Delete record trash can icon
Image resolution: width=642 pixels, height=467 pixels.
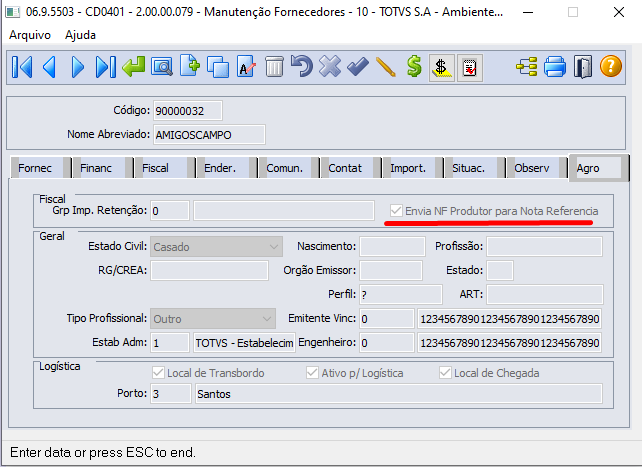click(274, 67)
